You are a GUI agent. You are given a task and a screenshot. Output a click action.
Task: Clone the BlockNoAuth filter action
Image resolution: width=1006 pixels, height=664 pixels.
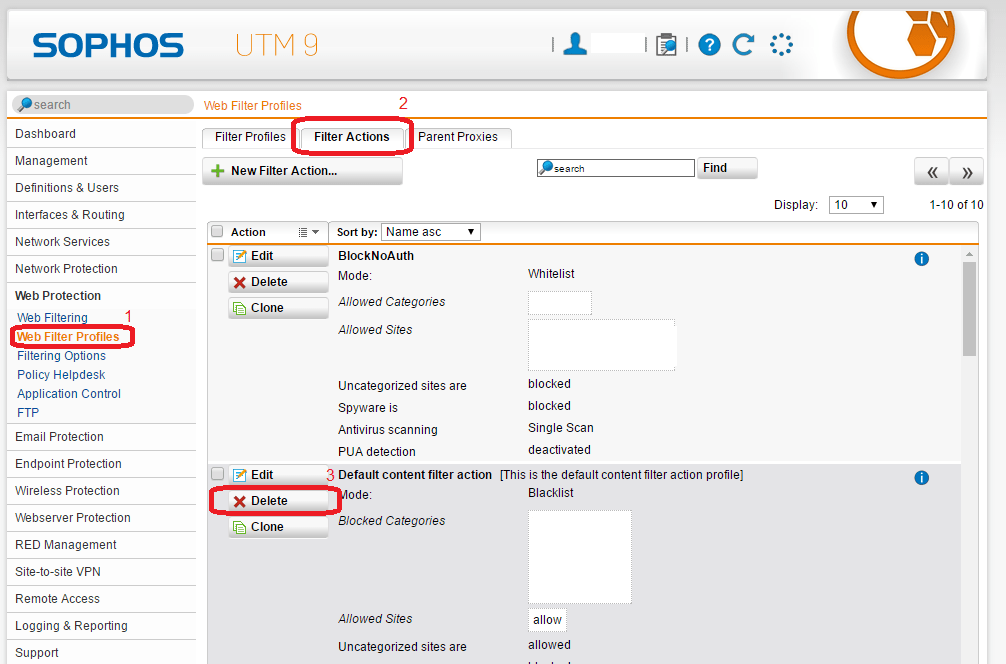coord(278,308)
